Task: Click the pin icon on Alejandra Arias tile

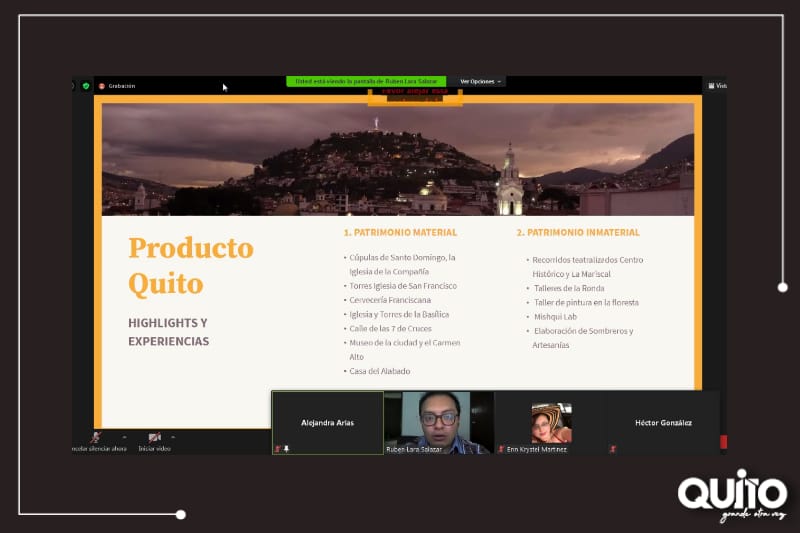Action: click(x=286, y=449)
